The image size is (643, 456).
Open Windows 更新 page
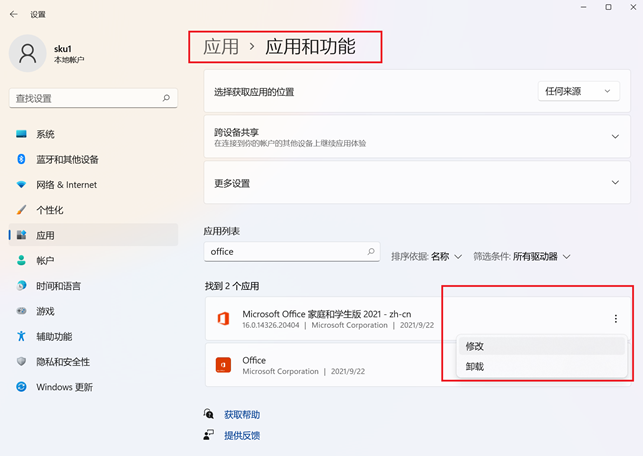click(x=64, y=387)
